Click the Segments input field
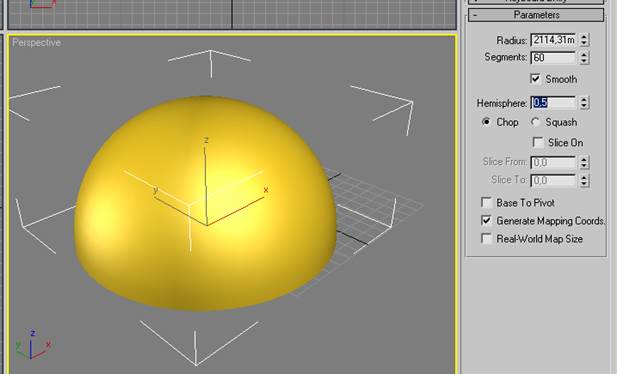Image resolution: width=617 pixels, height=374 pixels. click(553, 57)
